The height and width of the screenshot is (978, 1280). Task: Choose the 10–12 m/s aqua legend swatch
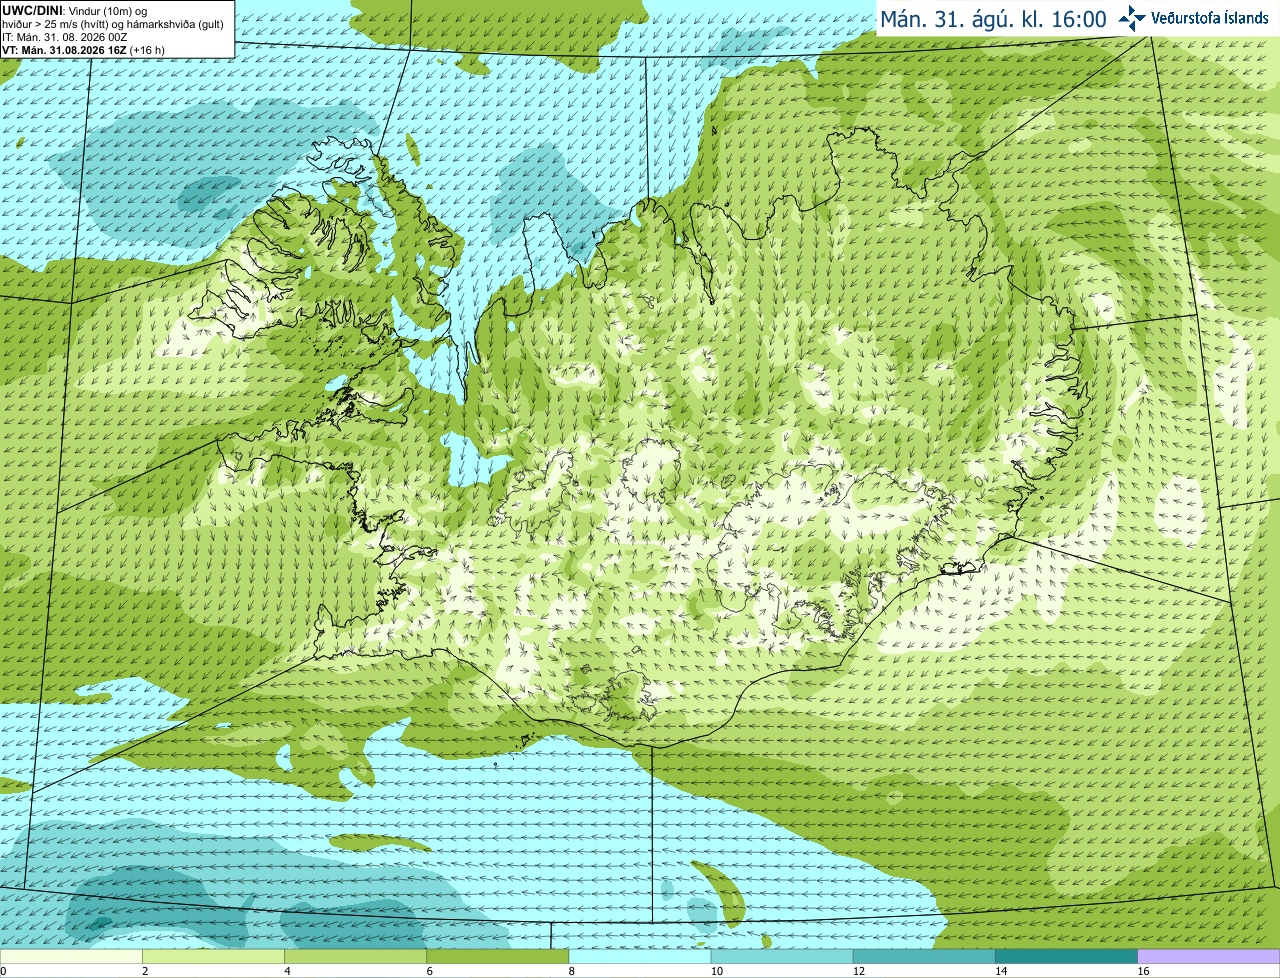click(782, 957)
